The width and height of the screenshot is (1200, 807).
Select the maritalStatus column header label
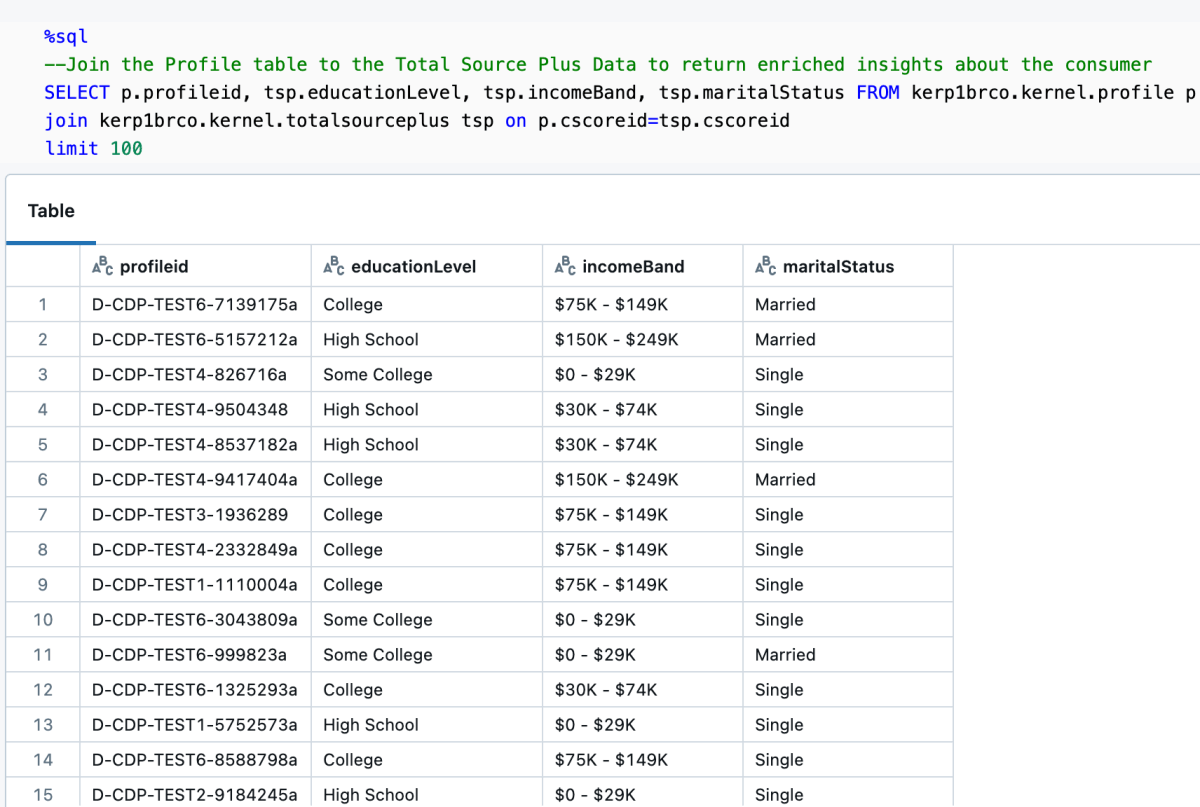tap(838, 267)
